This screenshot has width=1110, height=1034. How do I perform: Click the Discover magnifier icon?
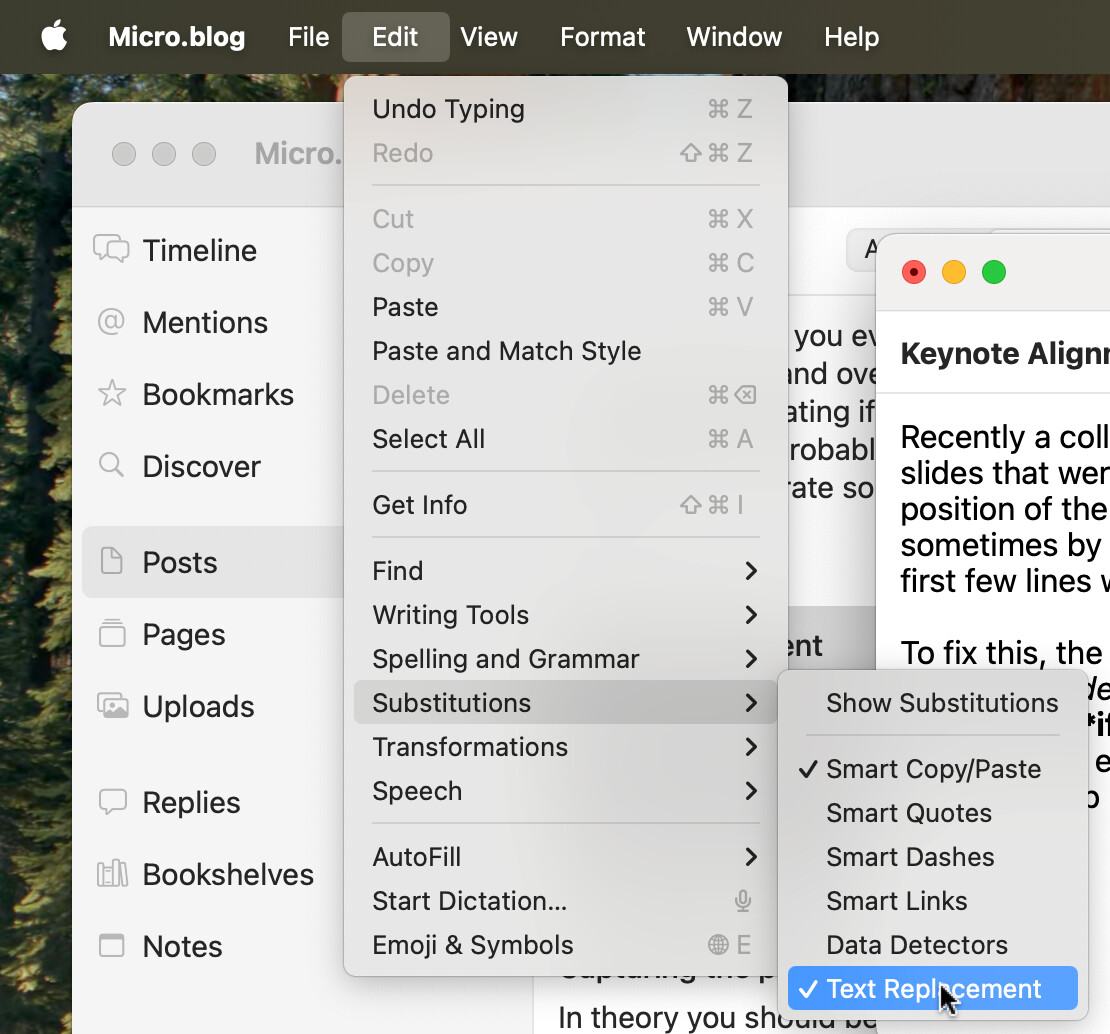coord(111,465)
